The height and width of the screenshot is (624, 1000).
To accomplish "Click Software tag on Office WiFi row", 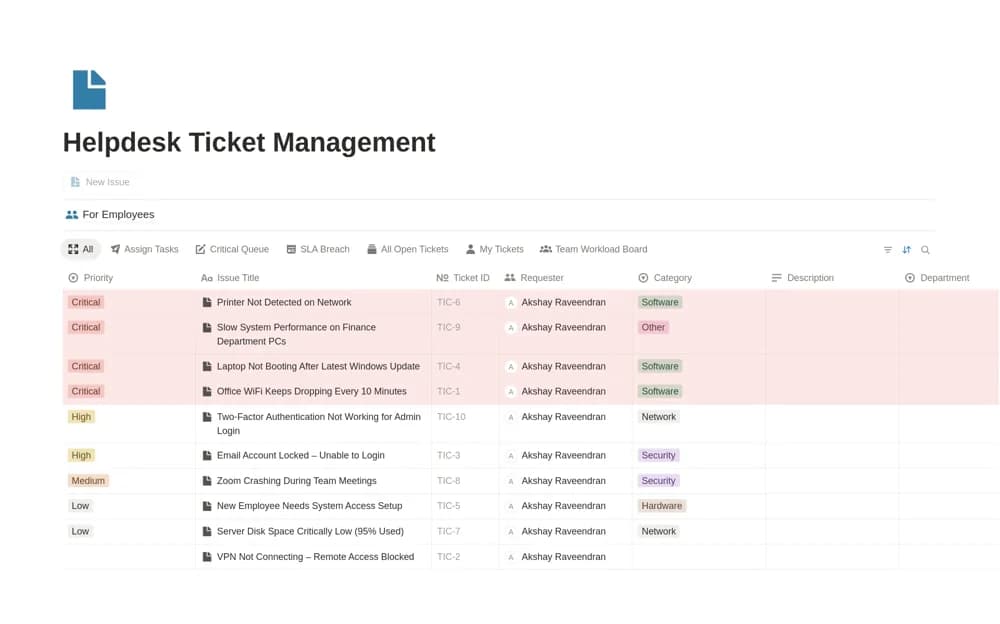I will point(660,392).
